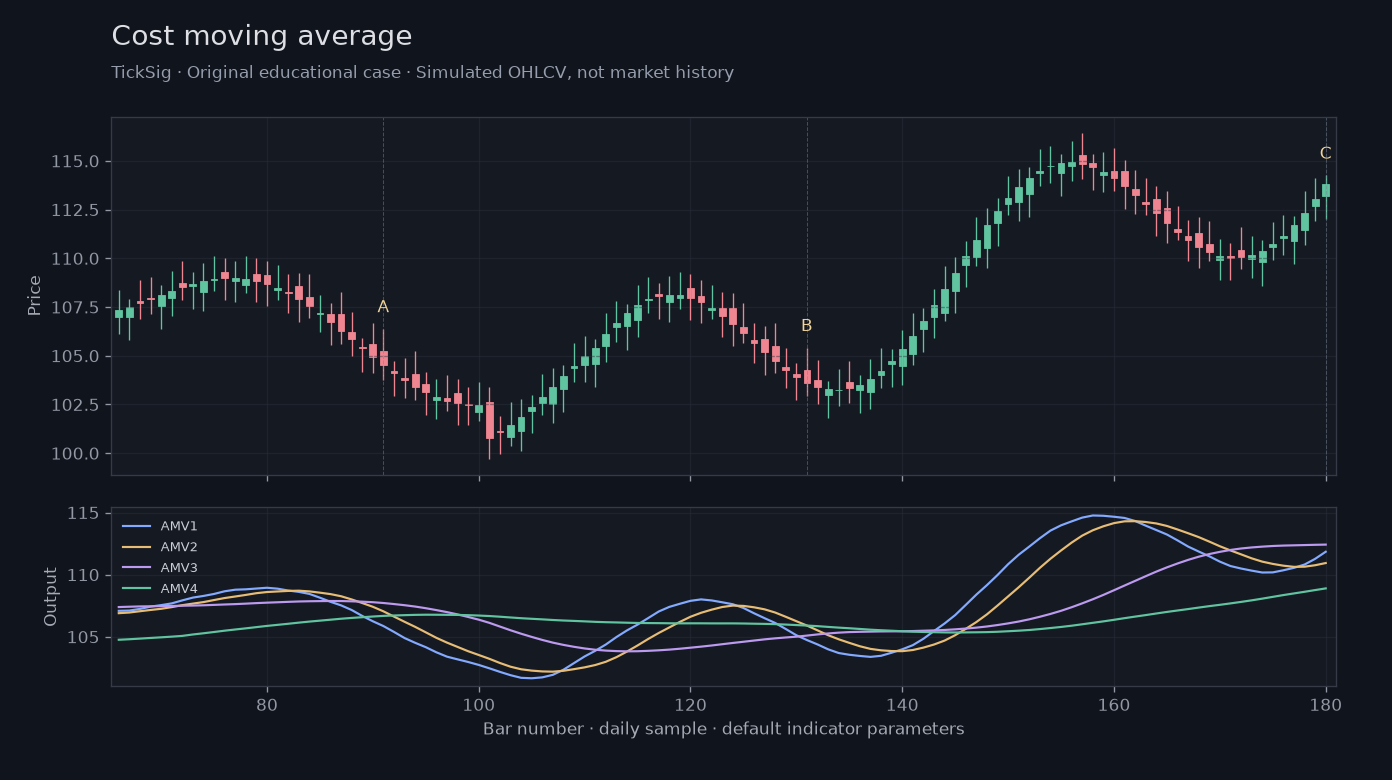The height and width of the screenshot is (780, 1392).
Task: Click the "Price" y-axis label
Action: click(35, 296)
